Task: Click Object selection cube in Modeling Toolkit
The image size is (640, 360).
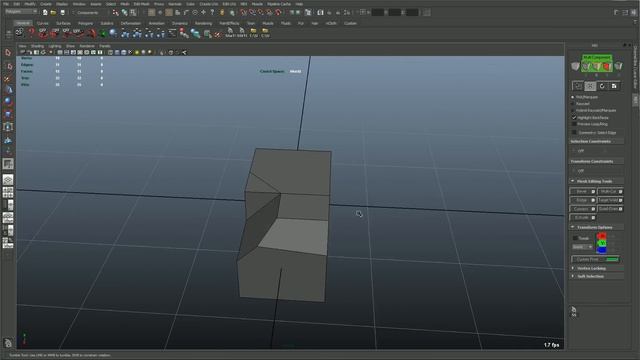Action: (x=575, y=66)
